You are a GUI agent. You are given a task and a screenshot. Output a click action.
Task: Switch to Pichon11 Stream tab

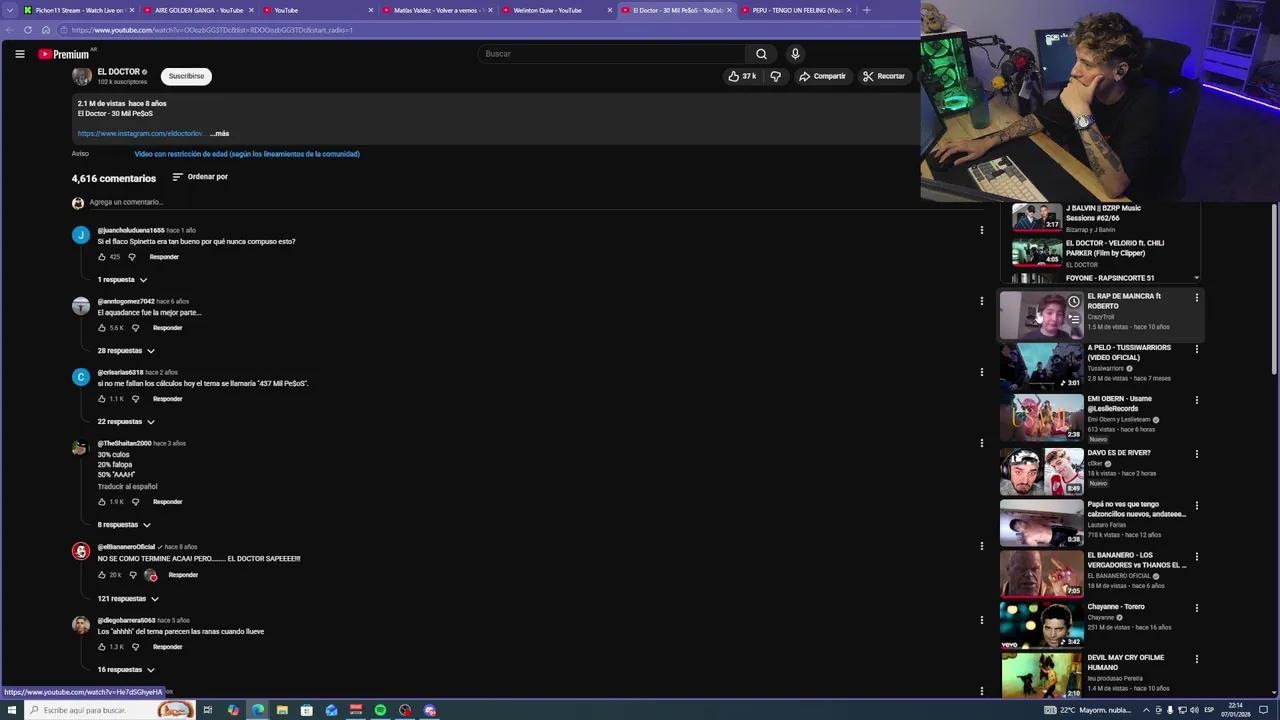tap(78, 10)
